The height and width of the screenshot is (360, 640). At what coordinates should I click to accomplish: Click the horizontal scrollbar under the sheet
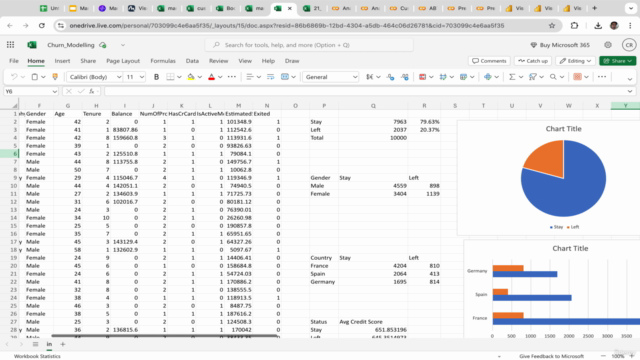tap(164, 336)
